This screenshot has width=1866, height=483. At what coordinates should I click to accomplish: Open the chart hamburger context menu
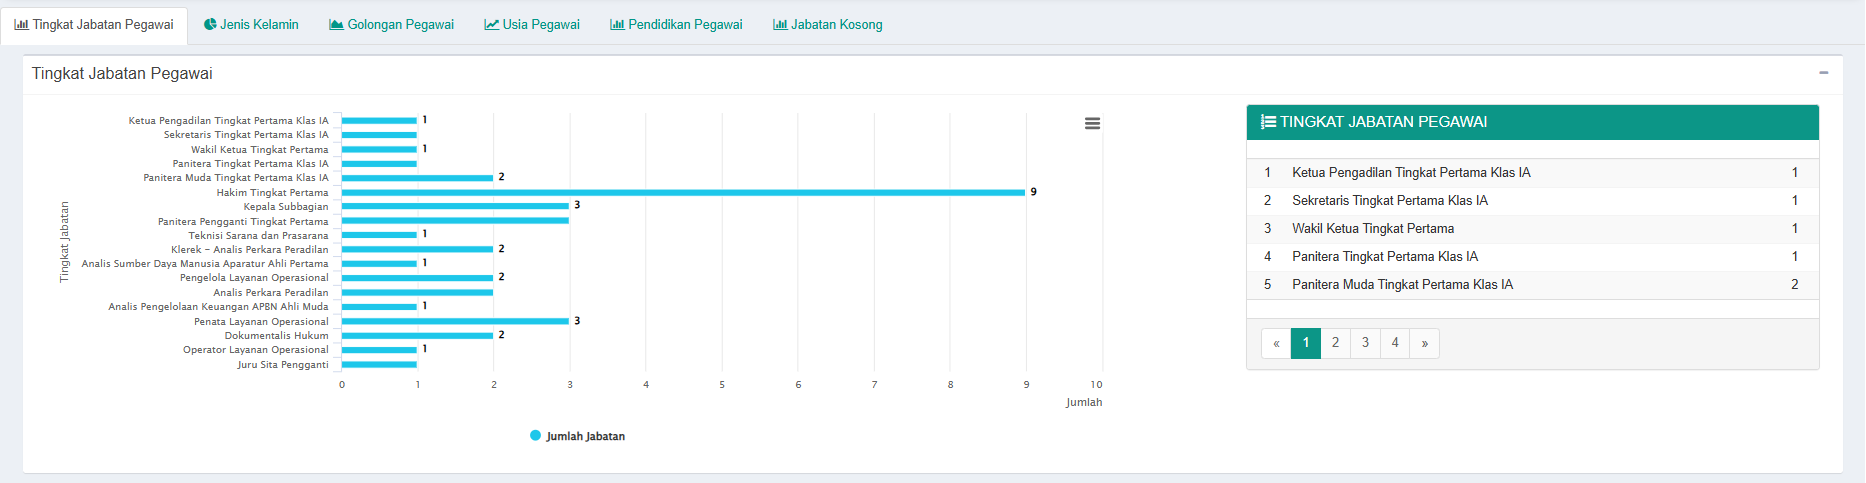click(x=1092, y=123)
